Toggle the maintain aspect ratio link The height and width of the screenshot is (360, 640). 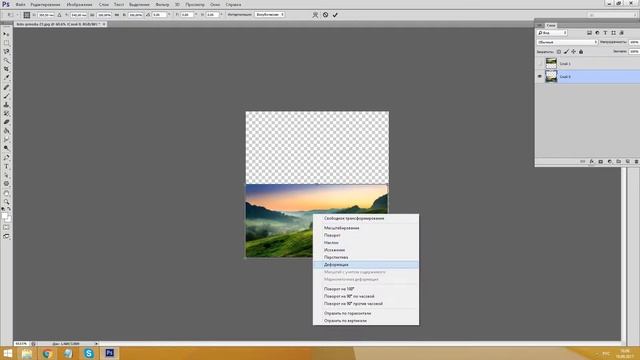tap(117, 15)
